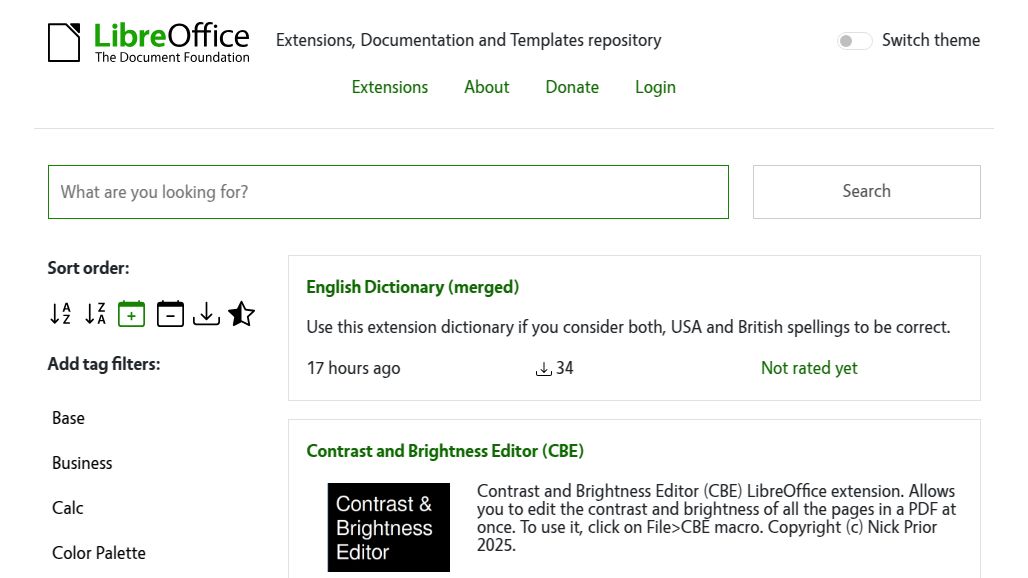Sort by newest date (calendar plus icon)
The width and height of the screenshot is (1028, 578).
[x=131, y=314]
